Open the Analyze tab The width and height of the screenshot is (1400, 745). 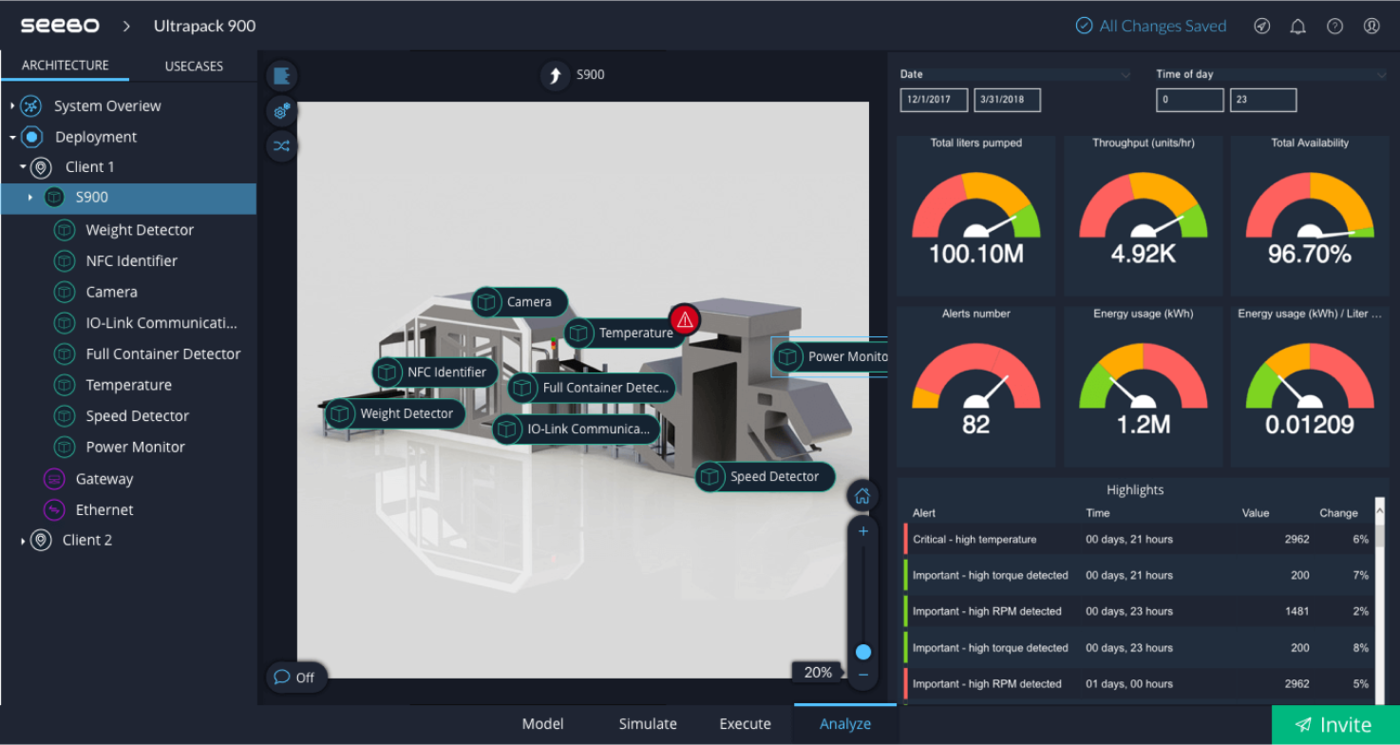pyautogui.click(x=845, y=724)
